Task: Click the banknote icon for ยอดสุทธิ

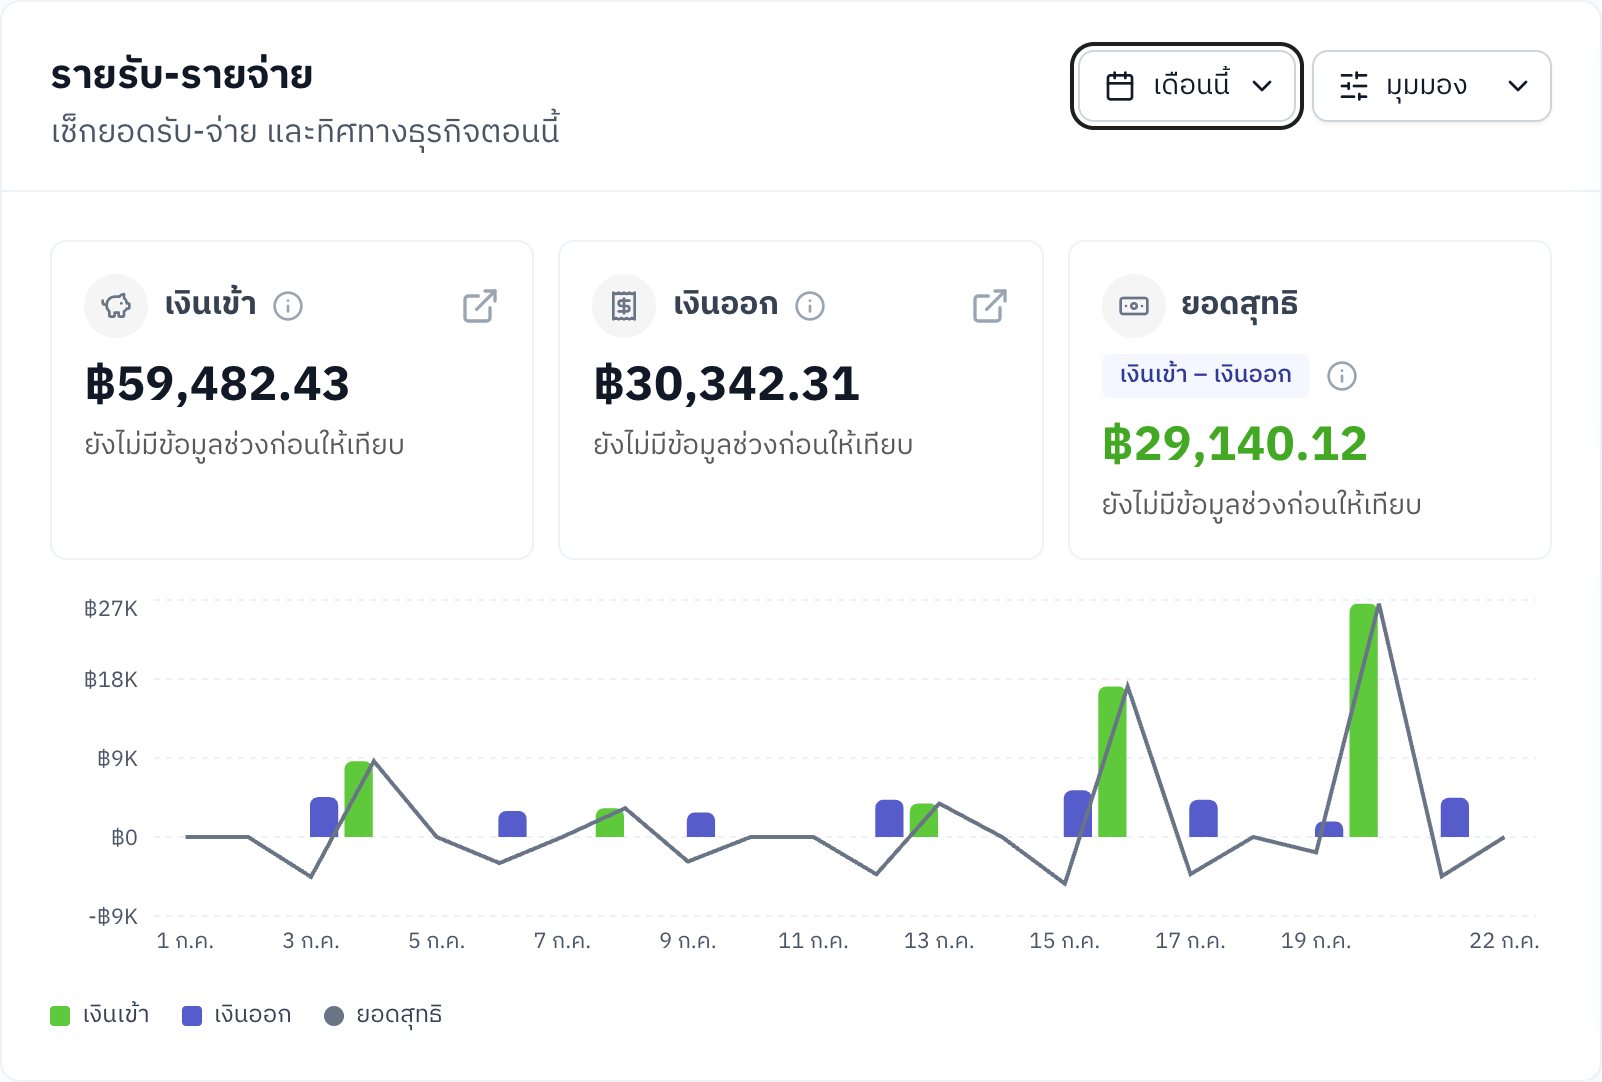Action: pyautogui.click(x=1134, y=306)
